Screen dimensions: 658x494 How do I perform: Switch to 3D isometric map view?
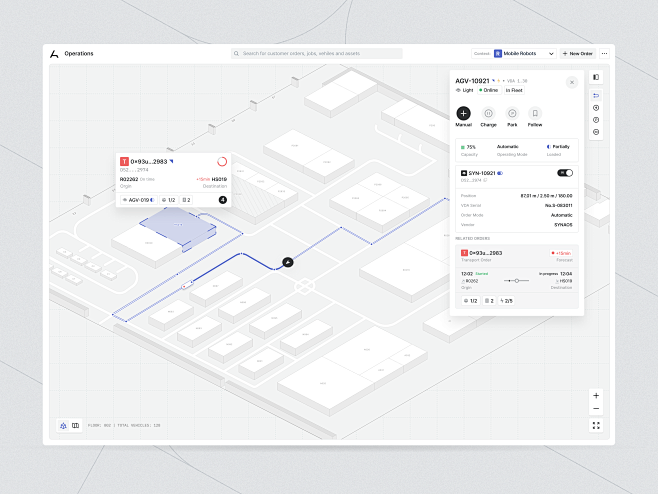pyautogui.click(x=63, y=425)
